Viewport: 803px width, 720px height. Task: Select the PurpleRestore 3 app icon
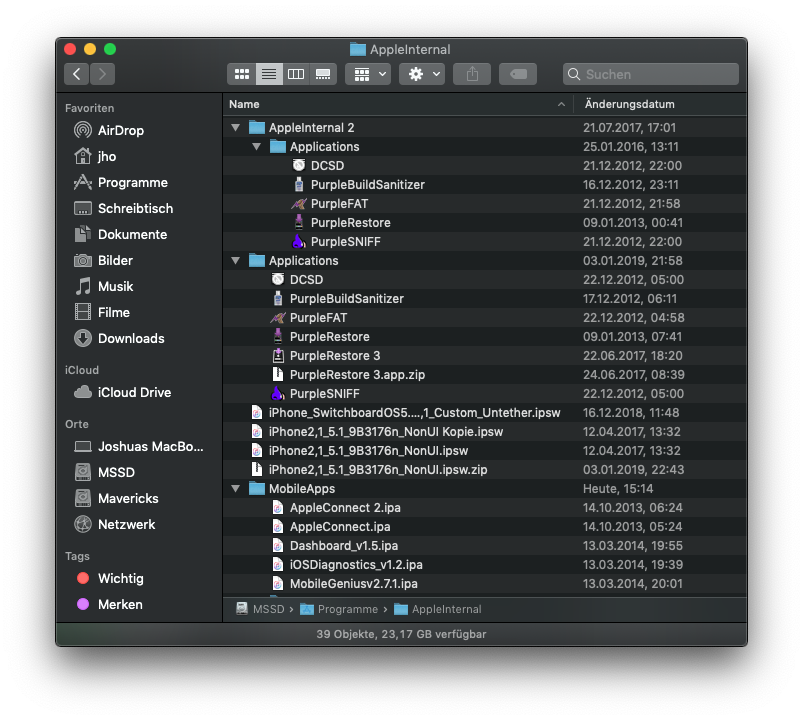pyautogui.click(x=278, y=355)
